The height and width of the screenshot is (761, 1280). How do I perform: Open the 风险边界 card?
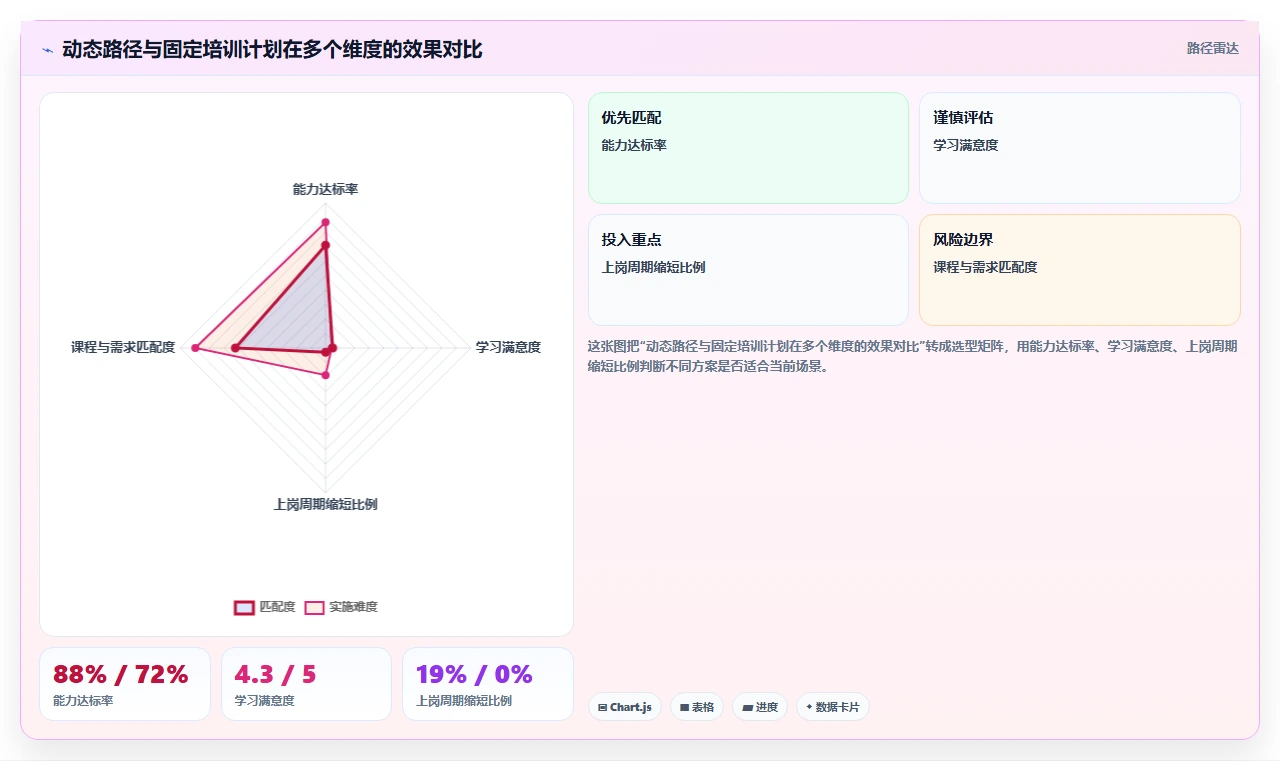pyautogui.click(x=1080, y=270)
